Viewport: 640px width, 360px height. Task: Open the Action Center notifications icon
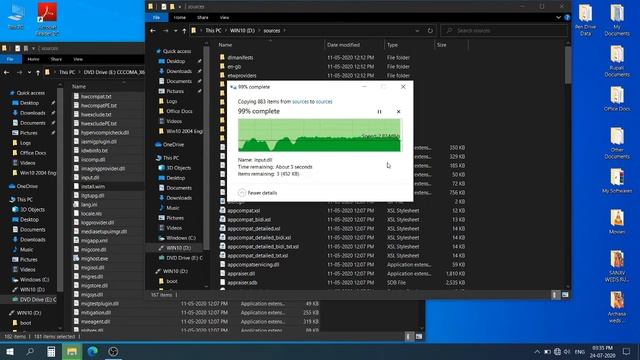pos(627,351)
